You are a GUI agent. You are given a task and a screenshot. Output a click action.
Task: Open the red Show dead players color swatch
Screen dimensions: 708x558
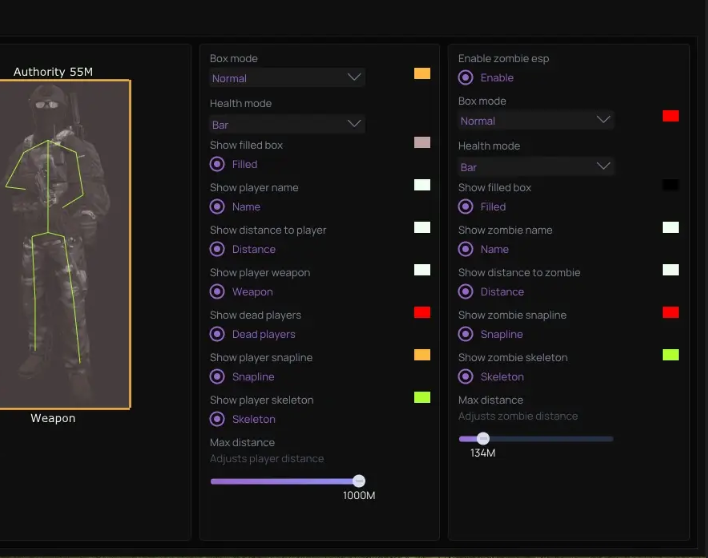422,313
